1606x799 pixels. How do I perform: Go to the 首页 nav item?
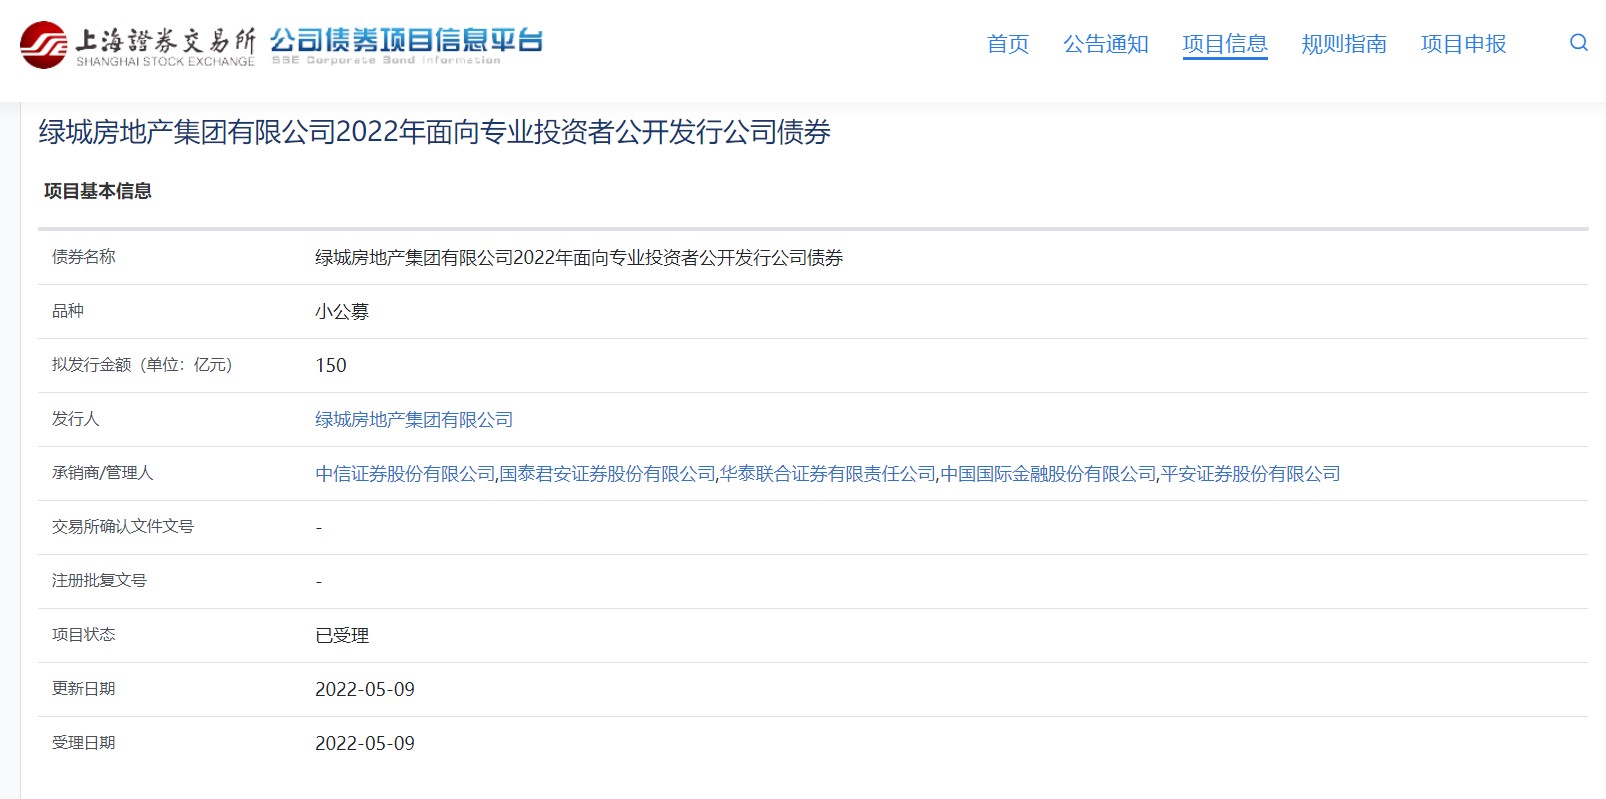pyautogui.click(x=1007, y=44)
